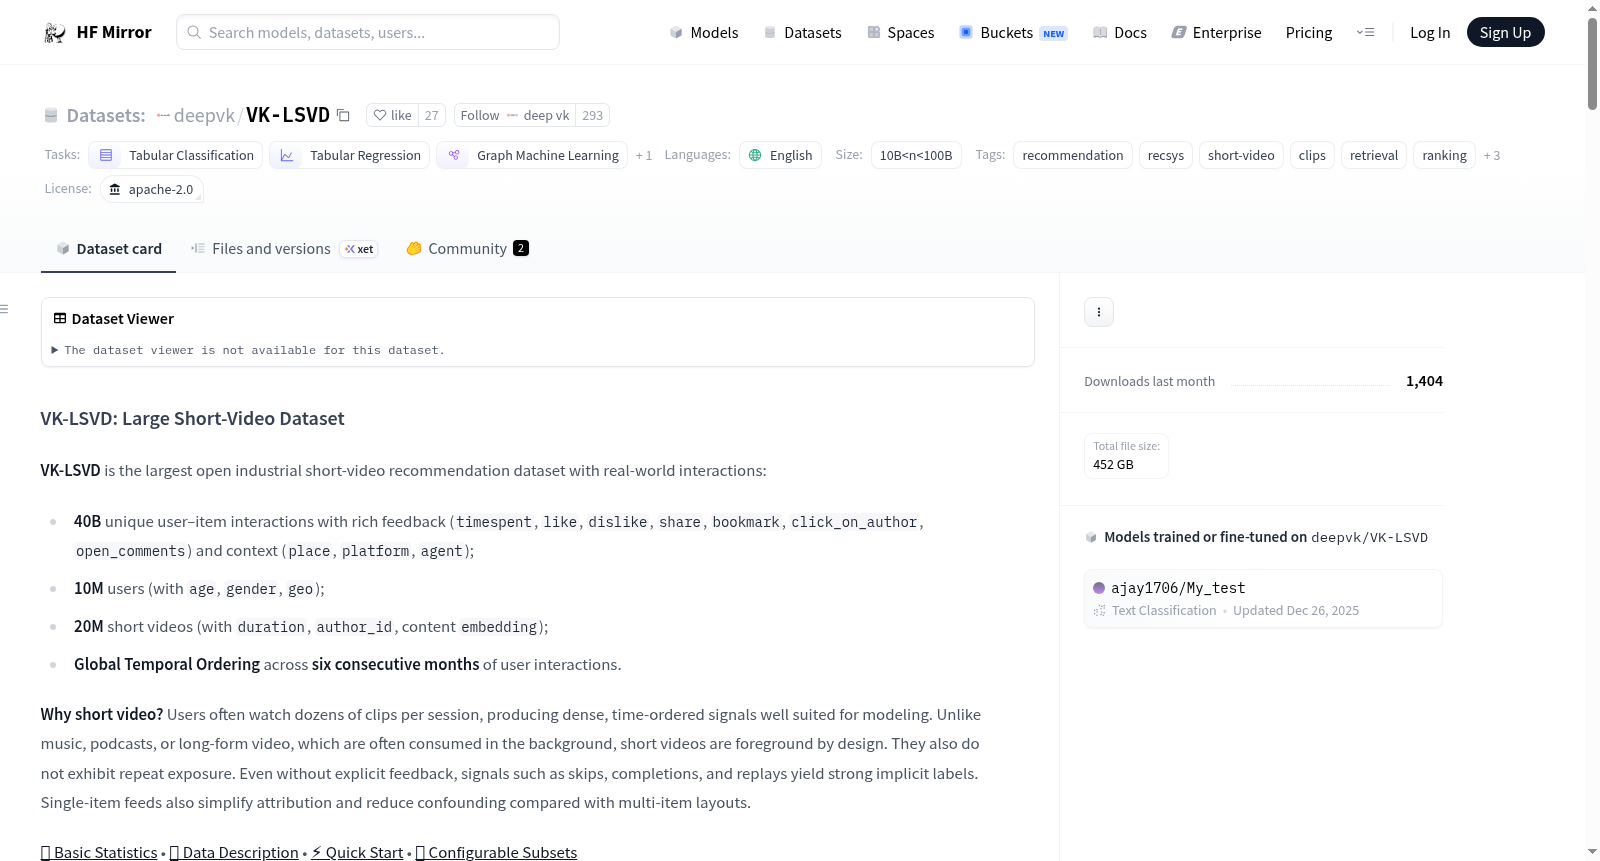Click the page vertical scrollbar
The image size is (1600, 861).
tap(1592, 63)
